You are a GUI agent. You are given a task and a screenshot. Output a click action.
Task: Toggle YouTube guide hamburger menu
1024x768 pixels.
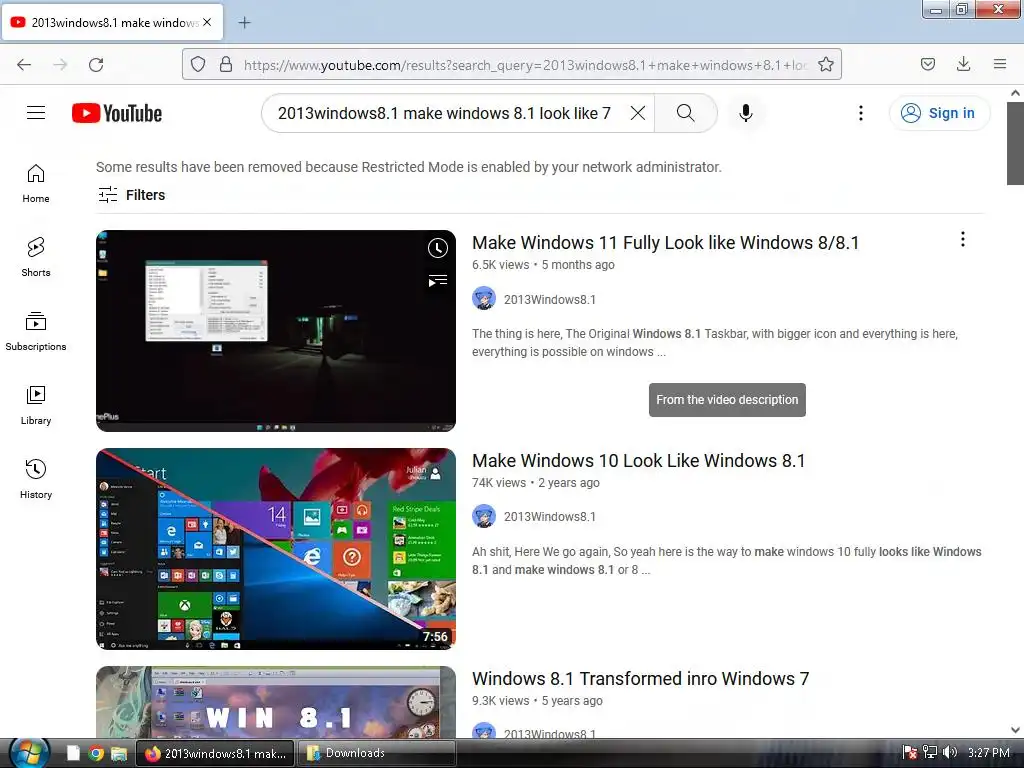(36, 113)
